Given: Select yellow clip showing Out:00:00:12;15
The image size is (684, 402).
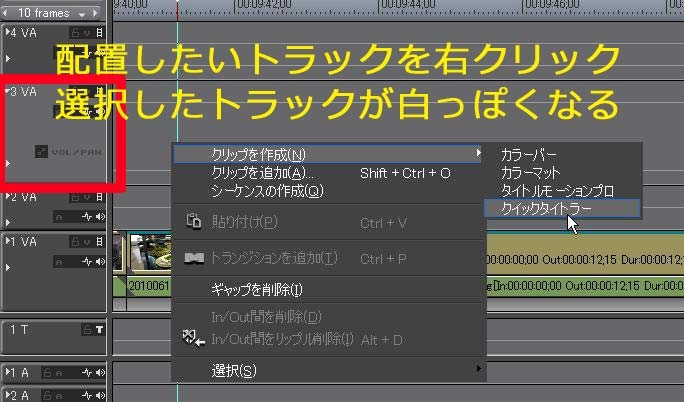Looking at the screenshot, I should (x=585, y=255).
